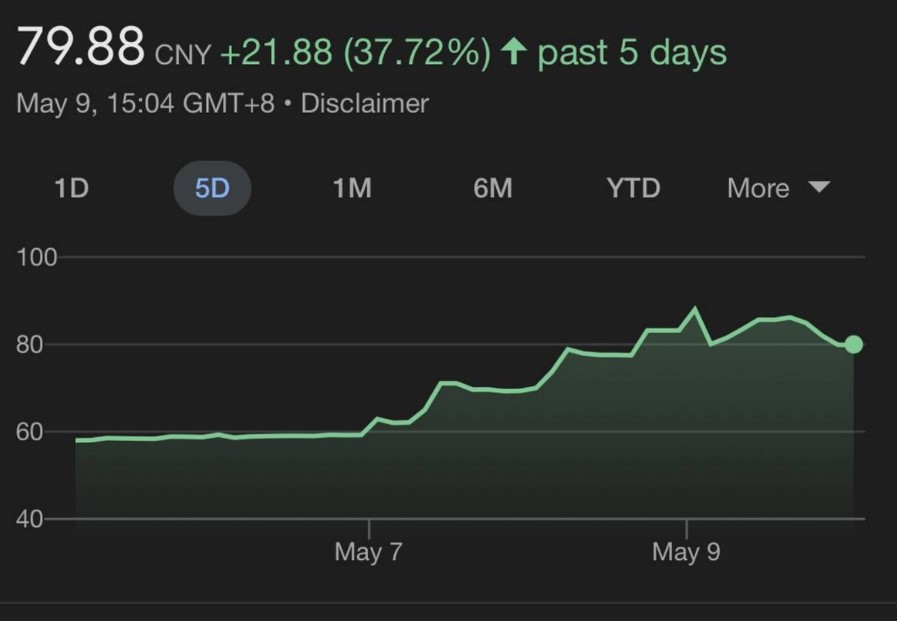
Task: Click the 79.88 price value
Action: pyautogui.click(x=80, y=48)
